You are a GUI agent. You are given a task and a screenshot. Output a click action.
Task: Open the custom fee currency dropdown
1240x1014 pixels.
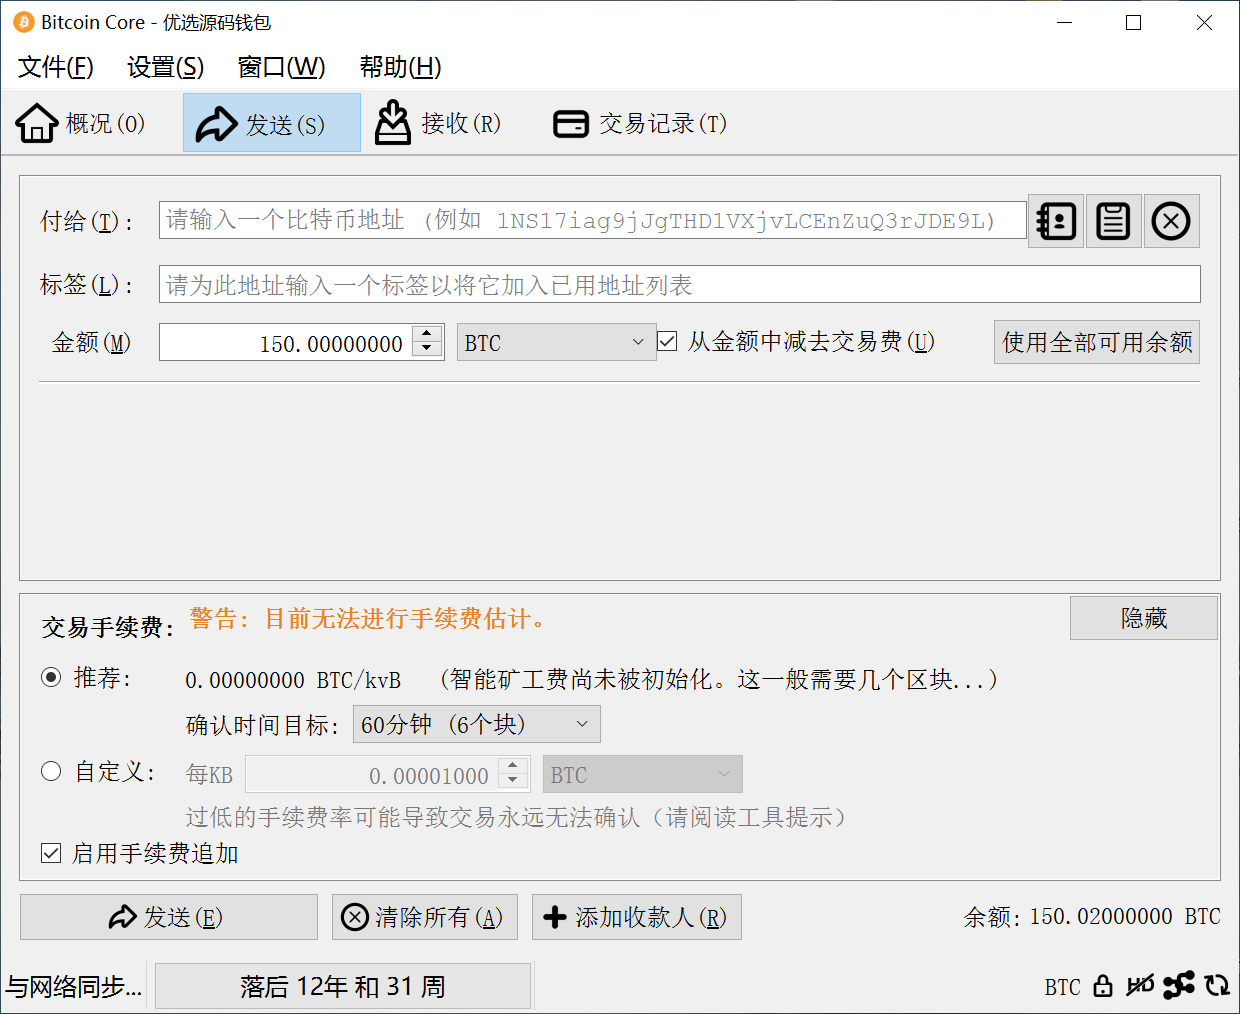pos(642,773)
